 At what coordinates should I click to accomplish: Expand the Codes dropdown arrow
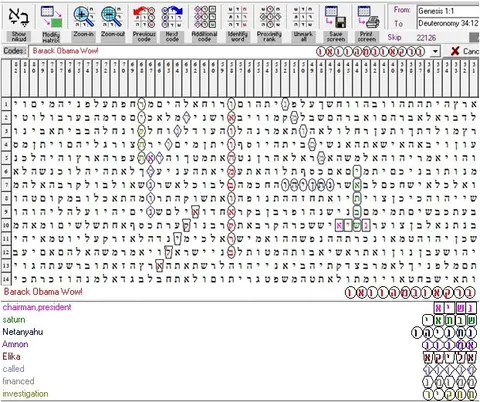coord(435,52)
